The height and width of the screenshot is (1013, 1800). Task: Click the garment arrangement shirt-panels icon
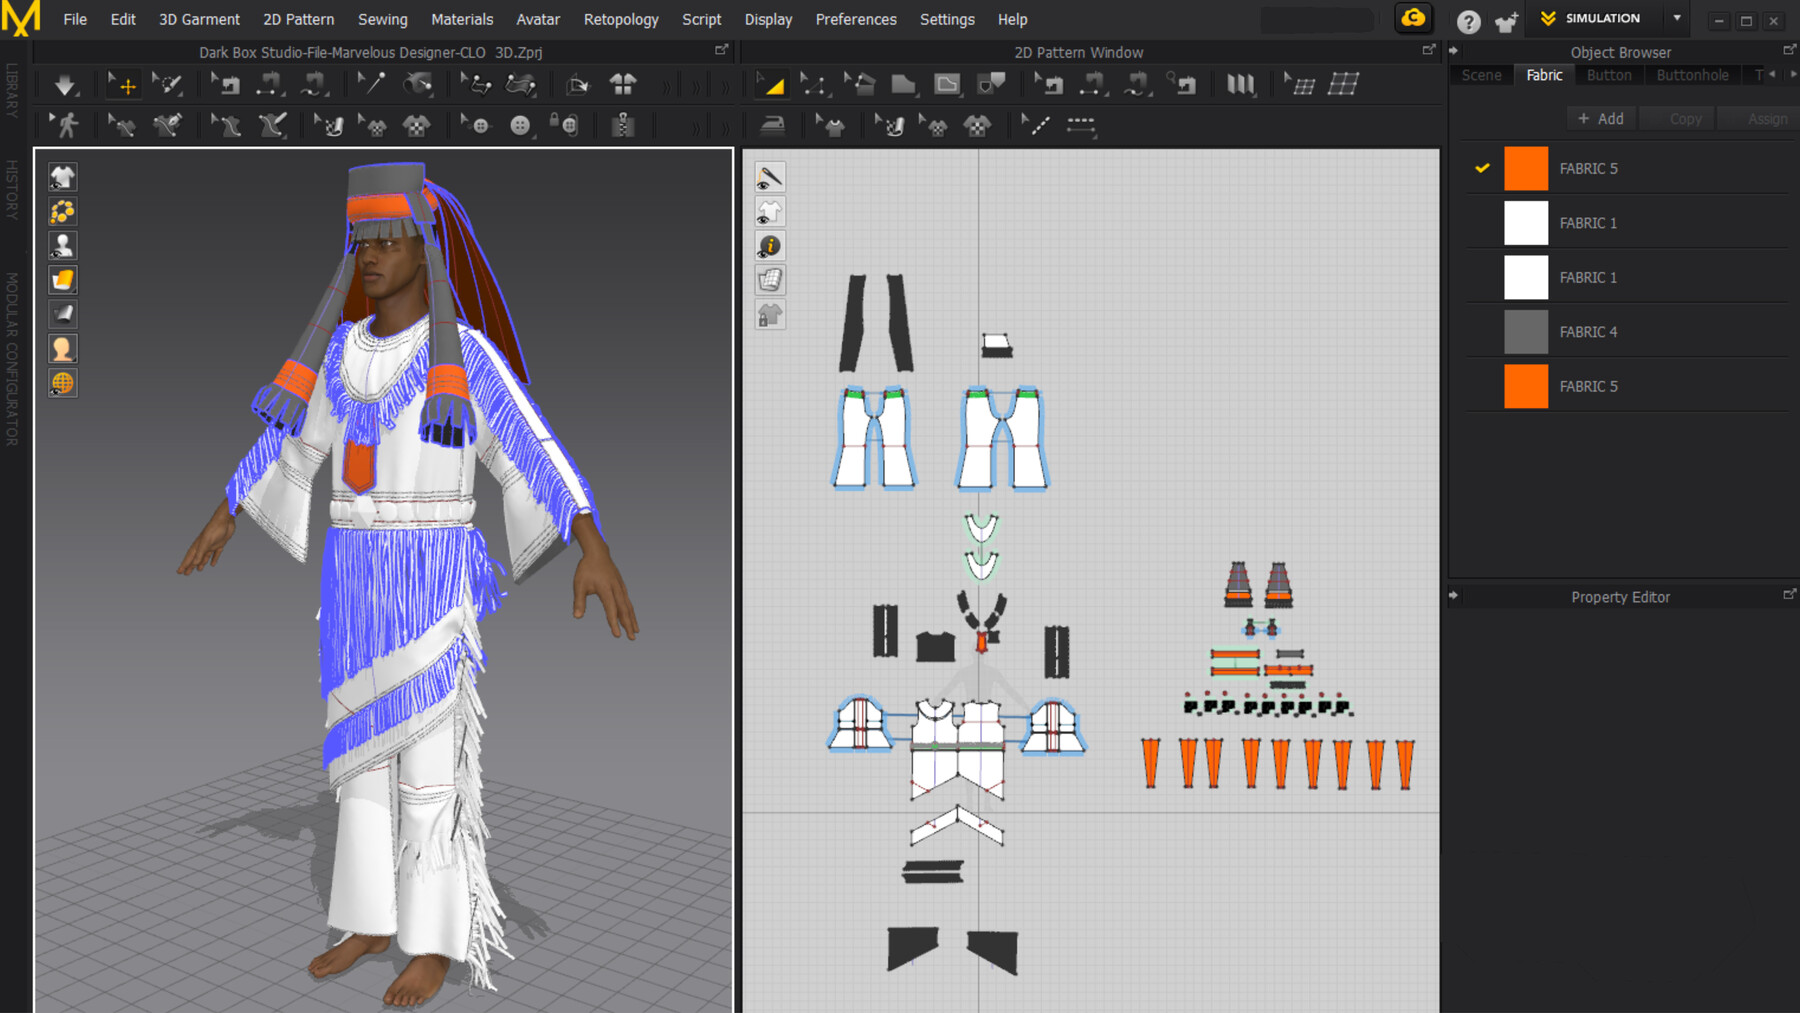[x=623, y=85]
